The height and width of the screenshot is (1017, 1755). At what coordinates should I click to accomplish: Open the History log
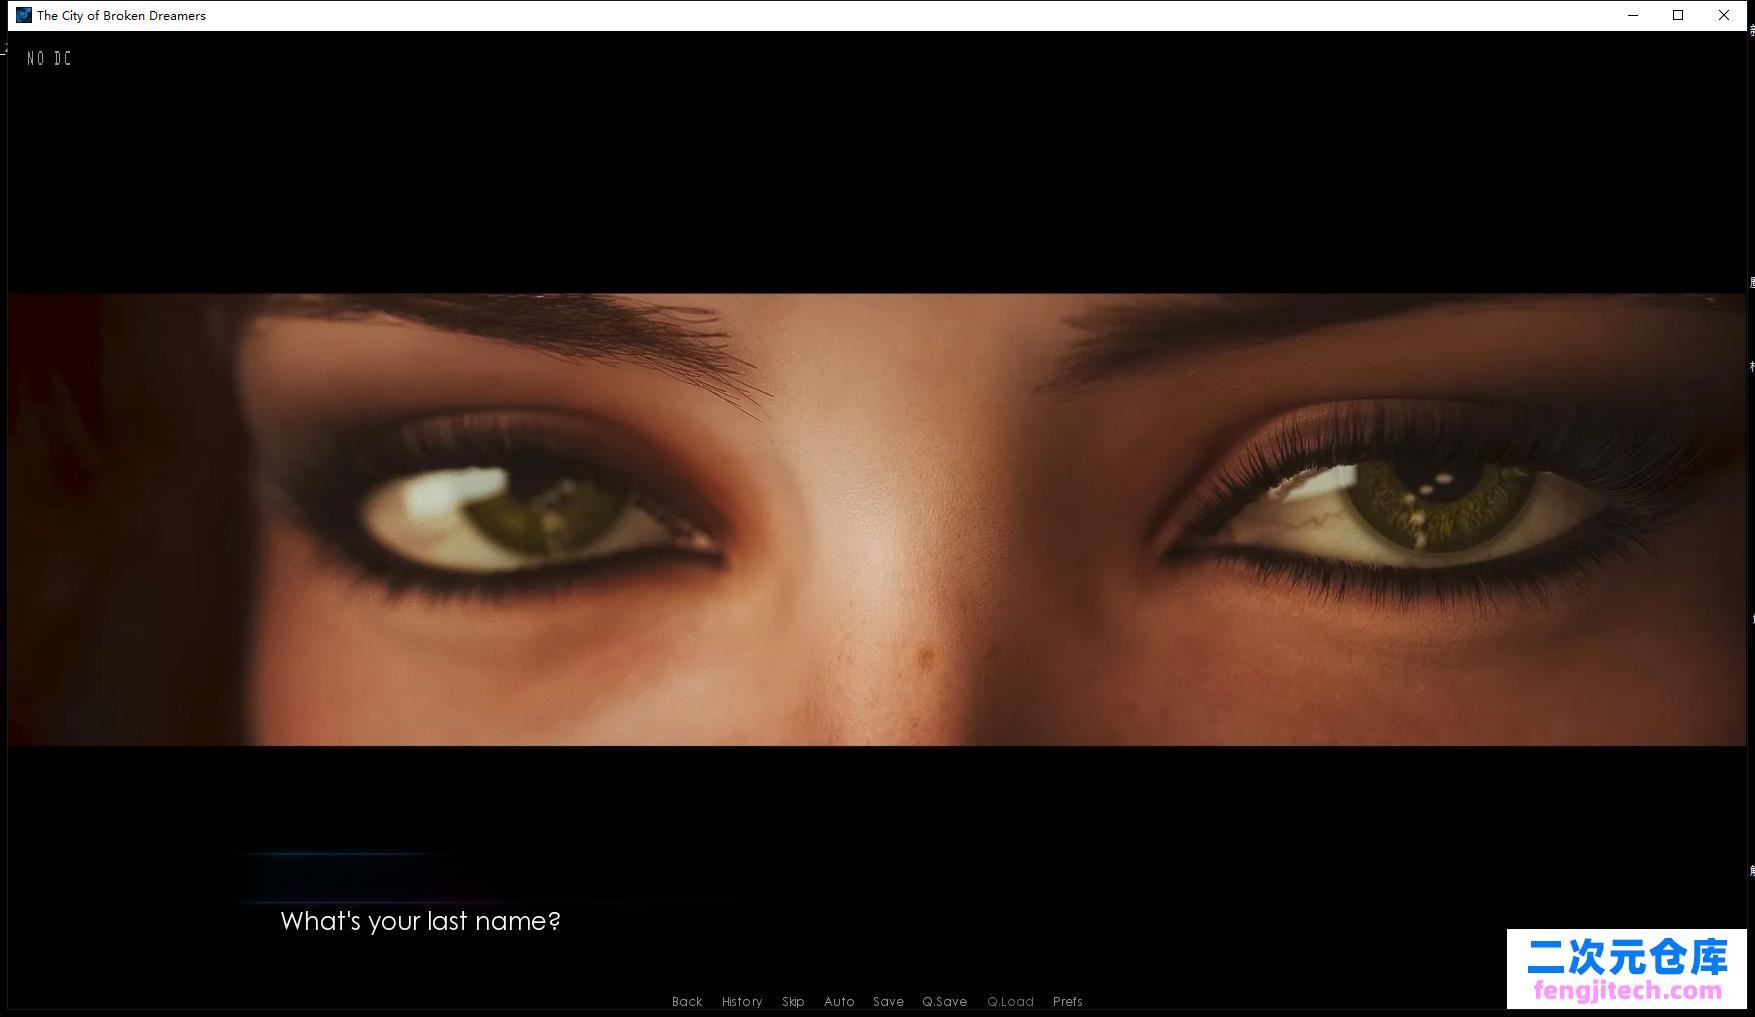(x=742, y=1001)
